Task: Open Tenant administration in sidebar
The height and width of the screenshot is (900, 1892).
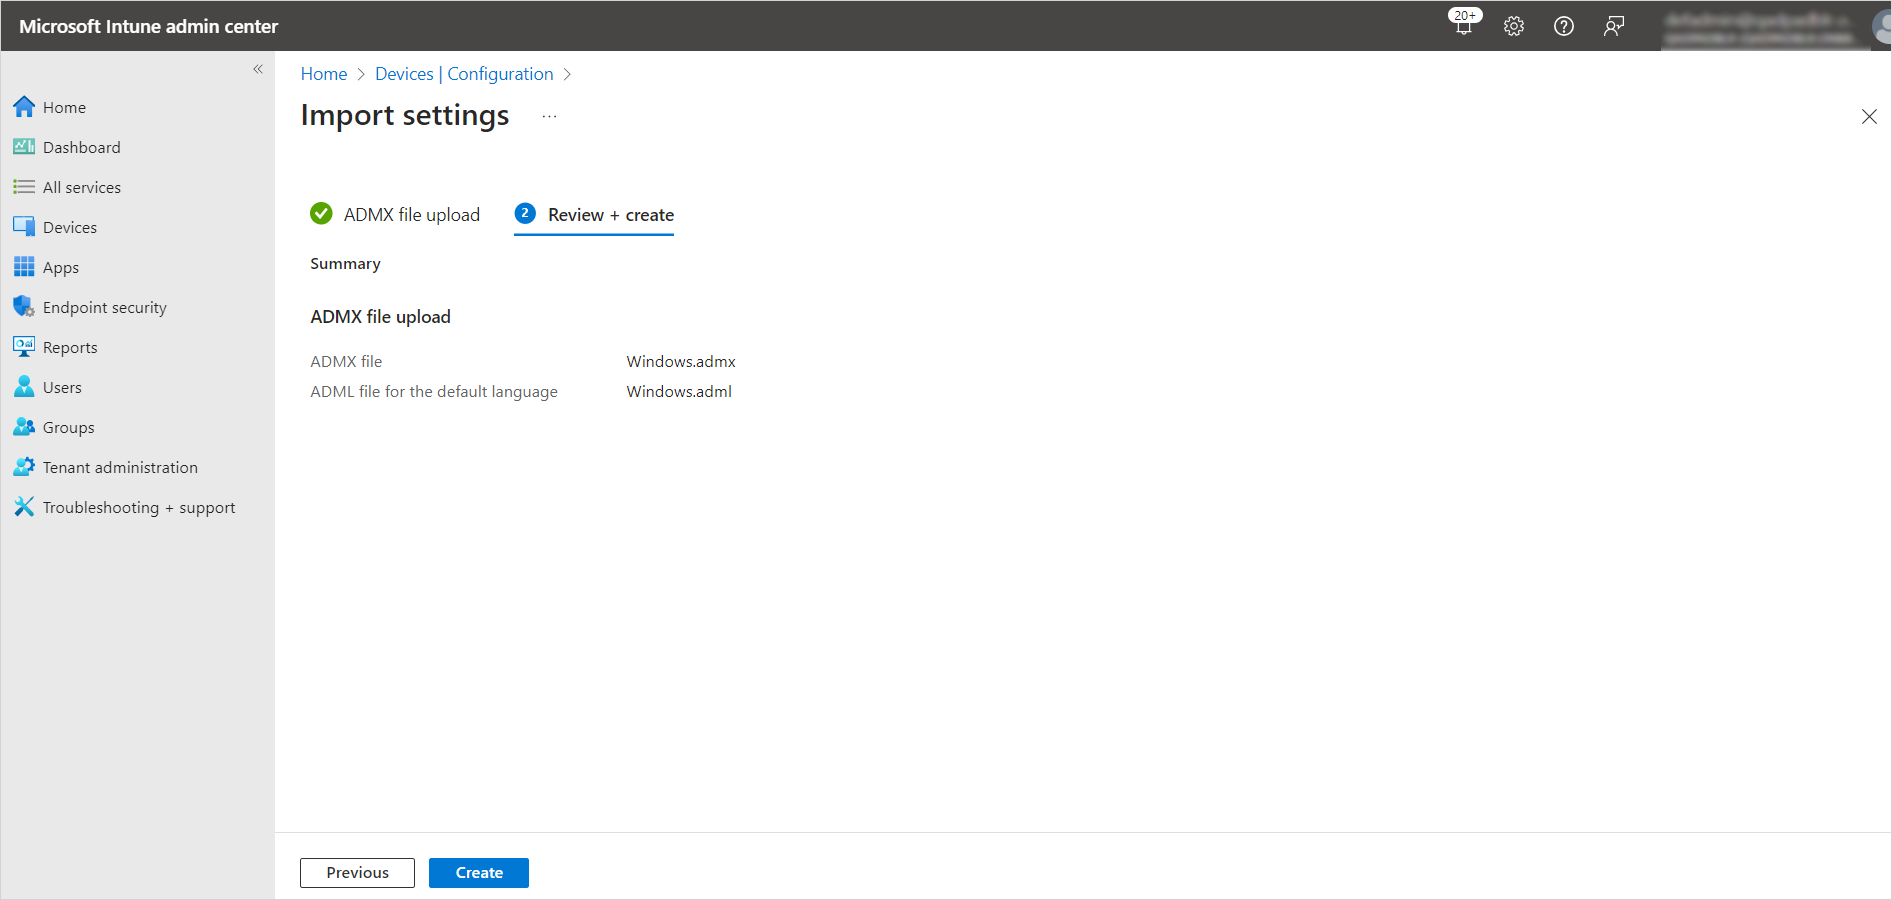Action: point(120,467)
